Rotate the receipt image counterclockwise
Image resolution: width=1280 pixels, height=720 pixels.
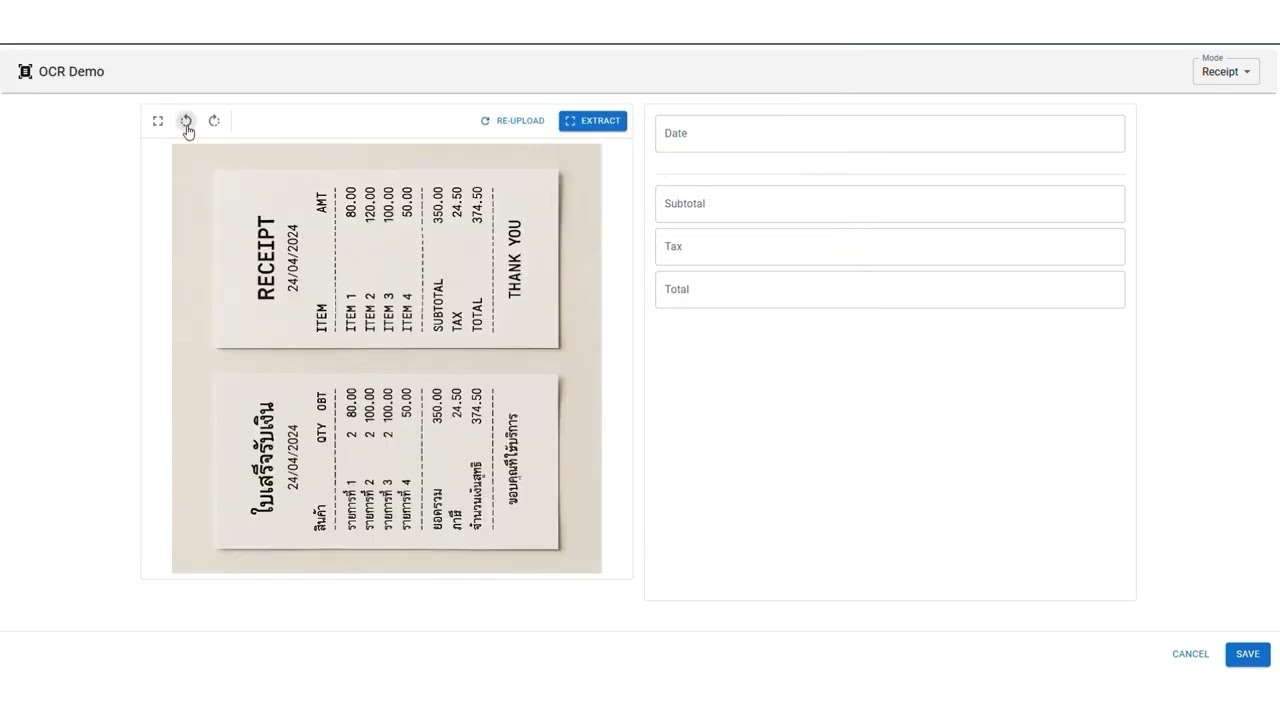tap(186, 121)
